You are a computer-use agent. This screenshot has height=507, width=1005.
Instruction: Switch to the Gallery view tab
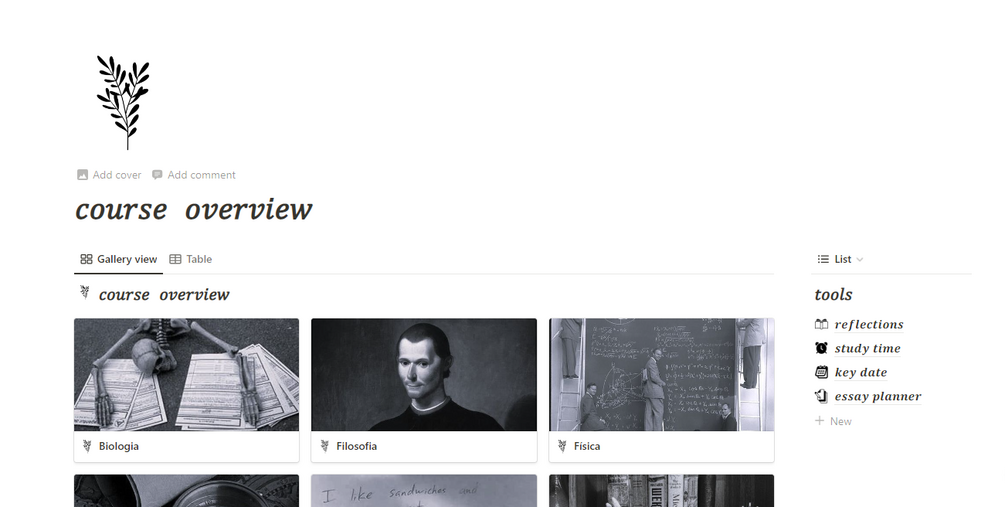(119, 259)
